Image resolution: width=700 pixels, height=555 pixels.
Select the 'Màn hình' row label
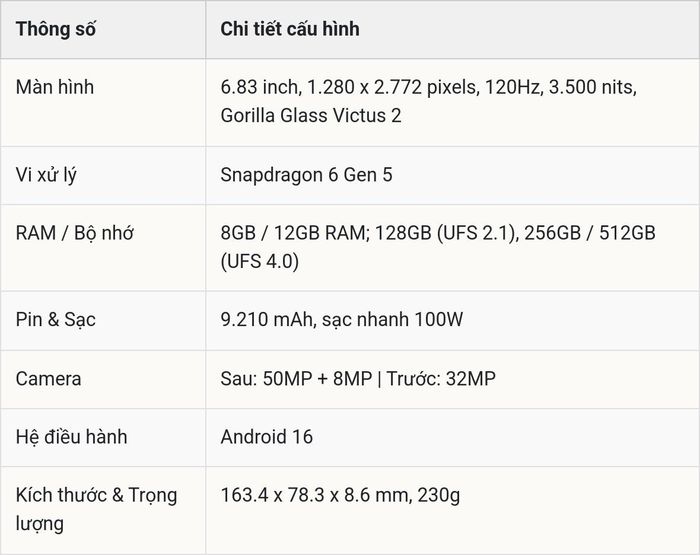(54, 87)
